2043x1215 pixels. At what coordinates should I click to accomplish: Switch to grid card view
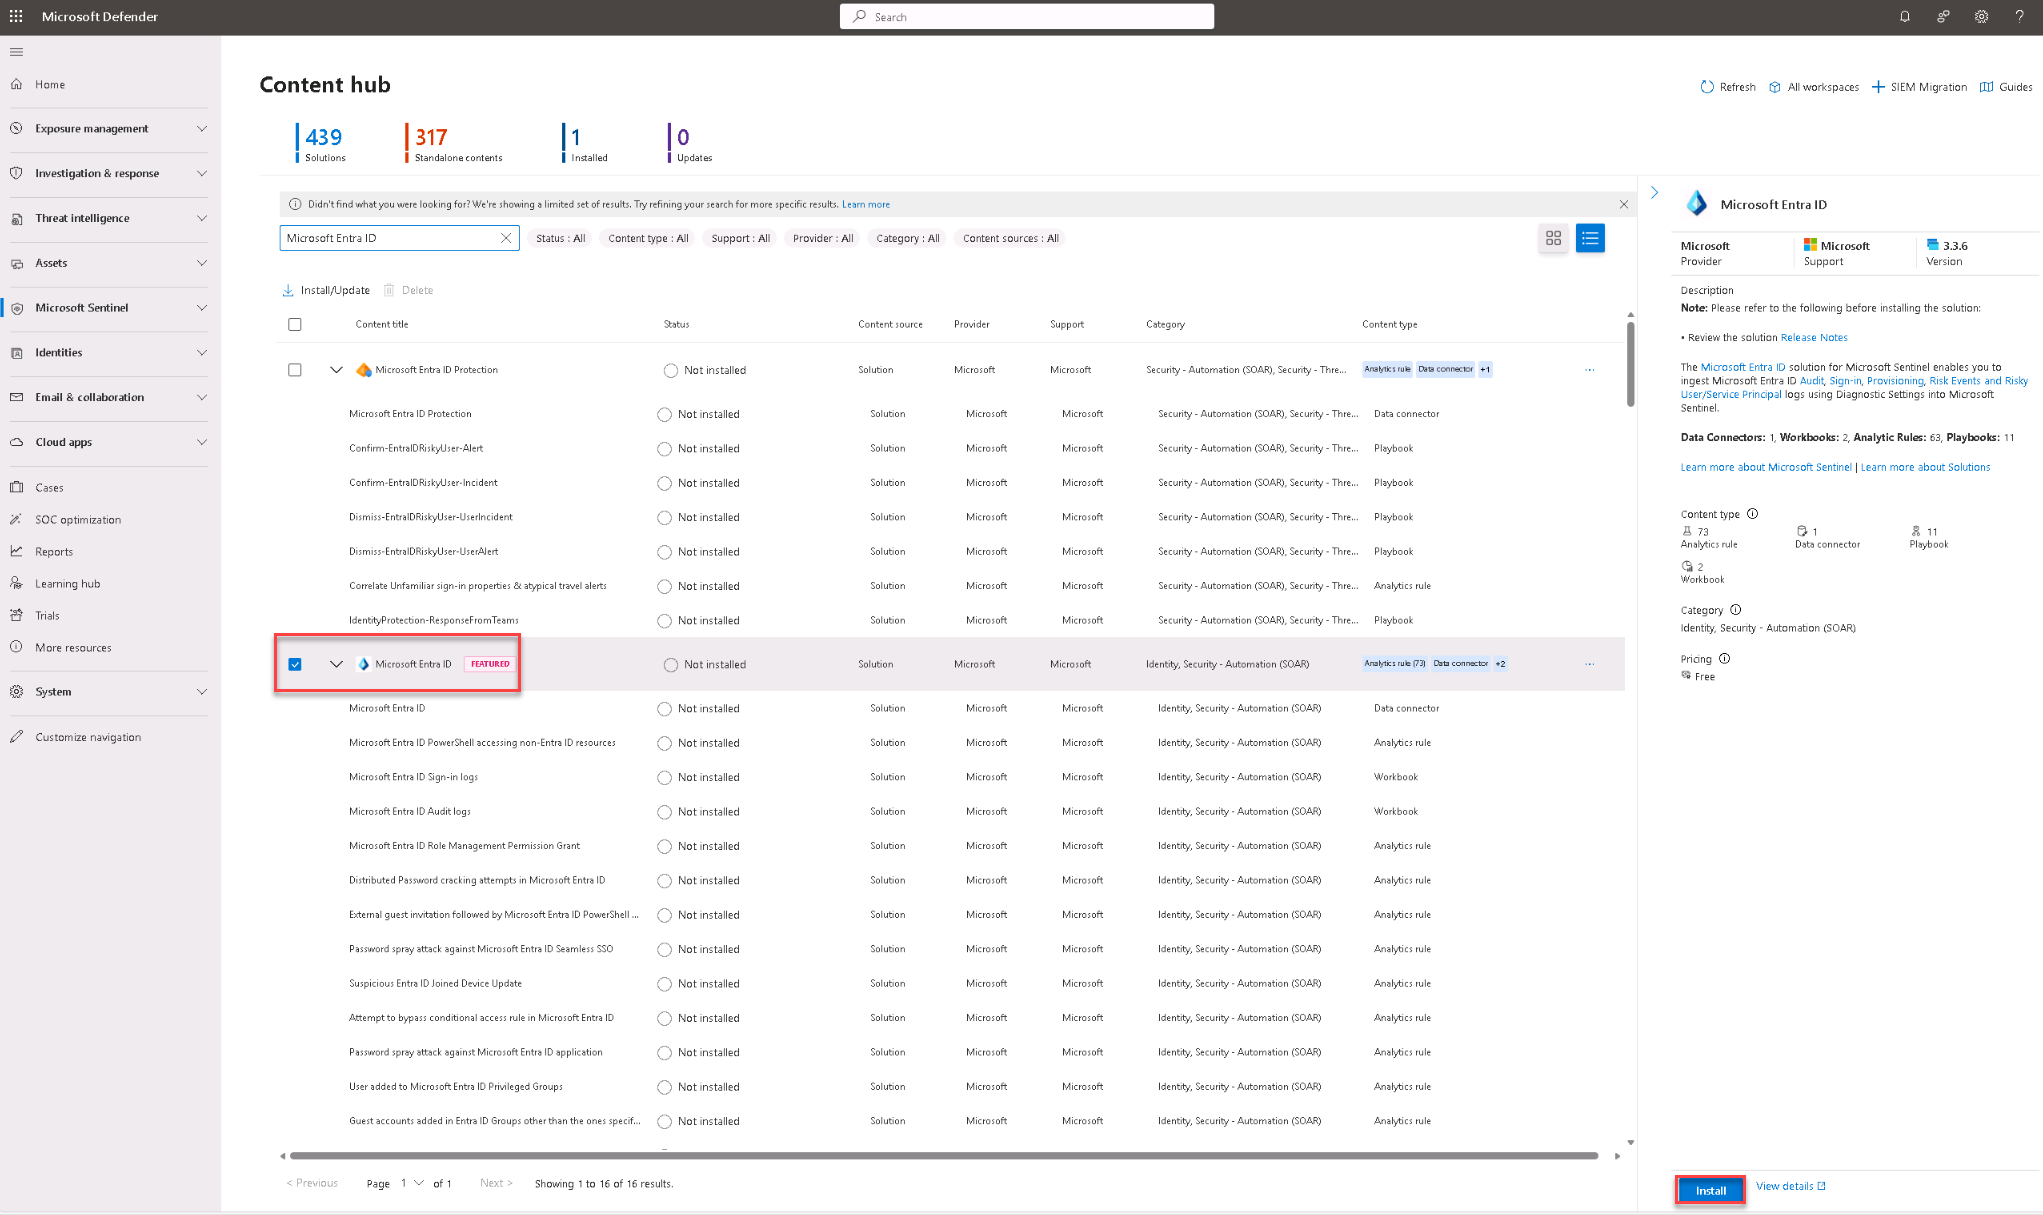(1553, 238)
